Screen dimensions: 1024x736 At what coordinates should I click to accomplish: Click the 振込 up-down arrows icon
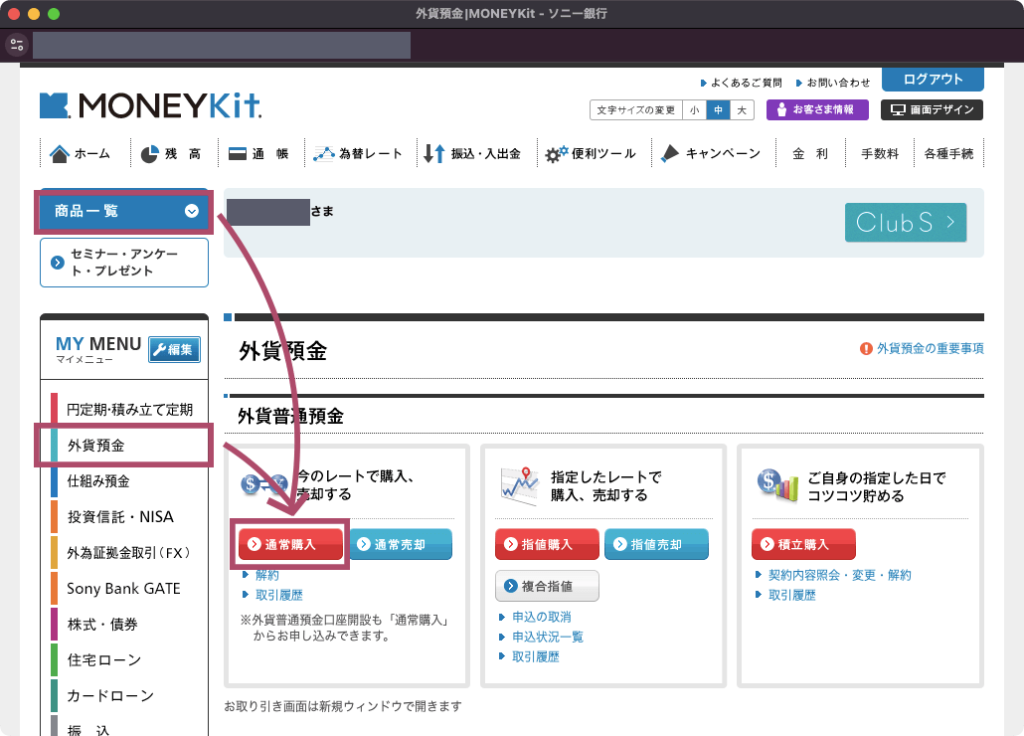[x=434, y=153]
